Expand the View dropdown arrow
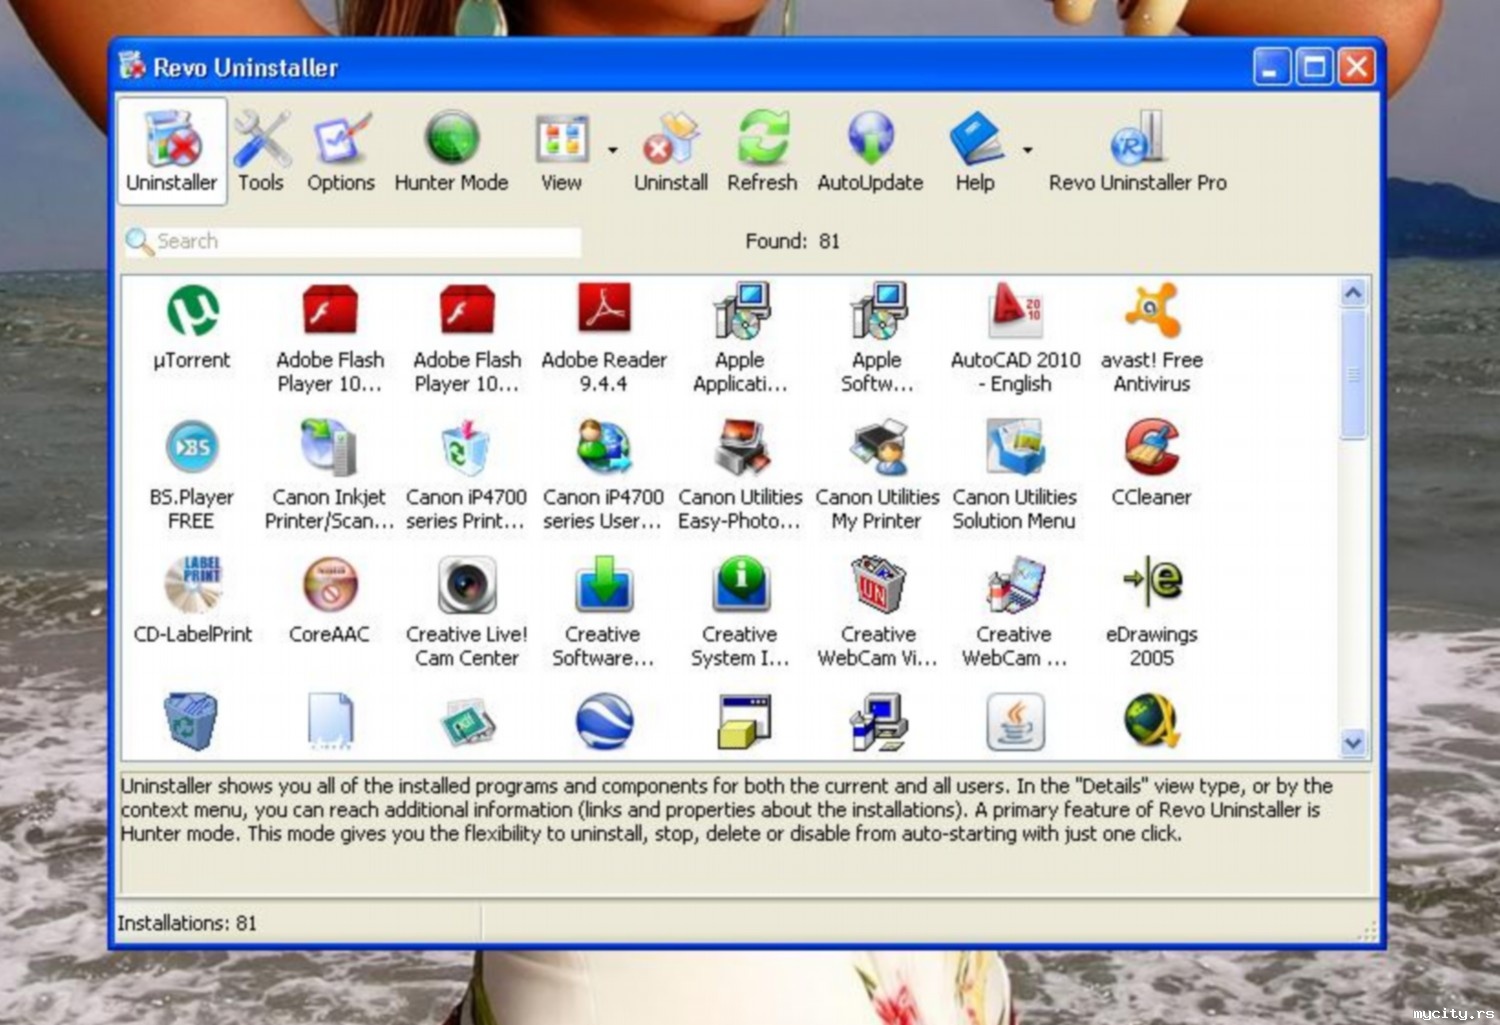 (x=613, y=151)
